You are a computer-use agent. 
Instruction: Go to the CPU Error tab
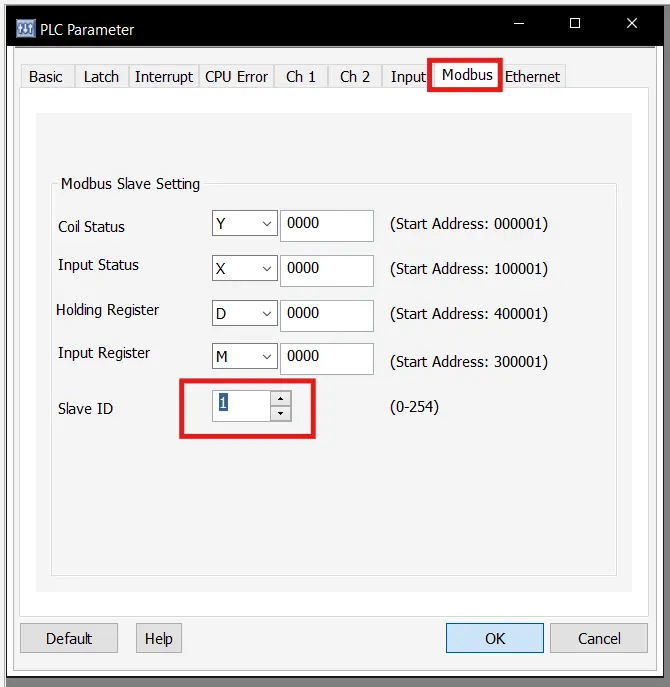(x=236, y=77)
